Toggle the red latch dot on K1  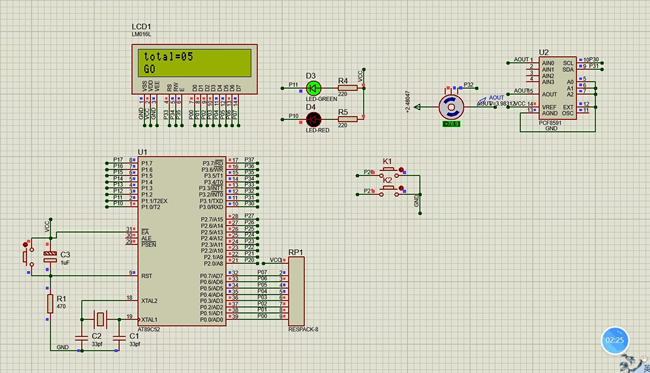click(x=401, y=170)
